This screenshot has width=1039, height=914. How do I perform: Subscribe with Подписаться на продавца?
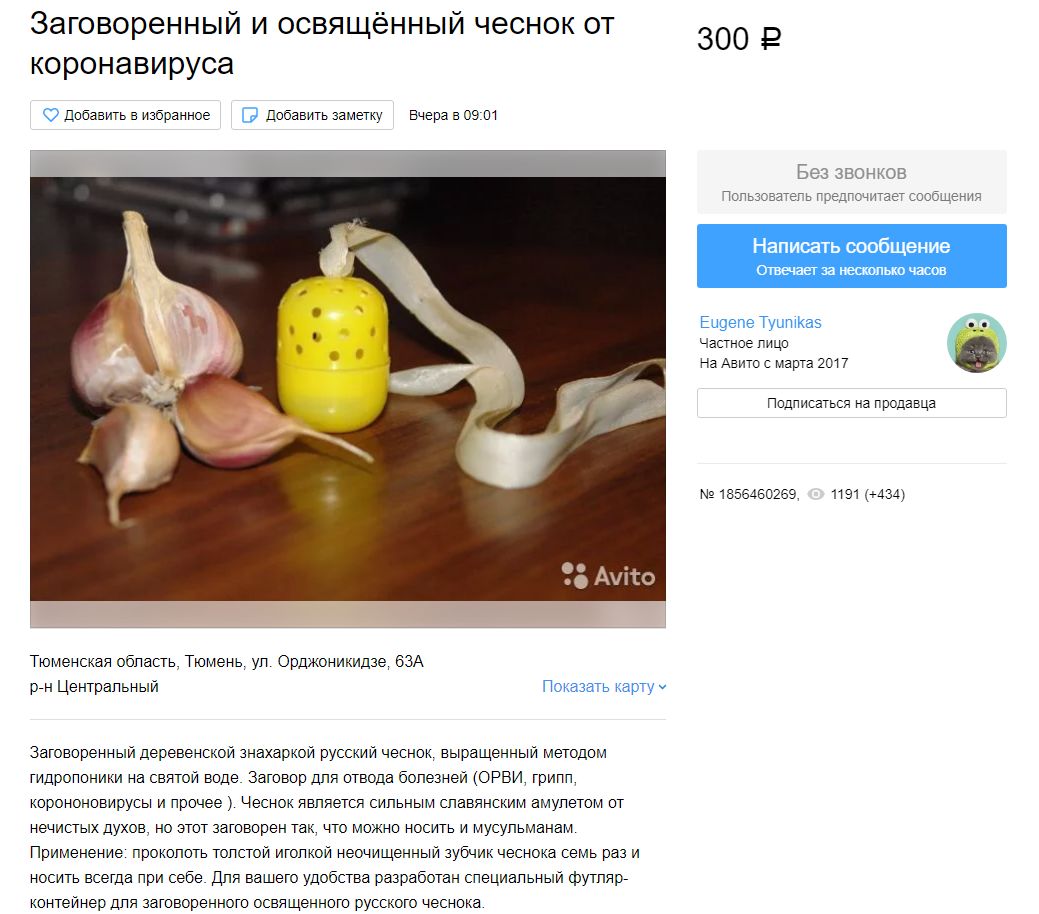(851, 403)
